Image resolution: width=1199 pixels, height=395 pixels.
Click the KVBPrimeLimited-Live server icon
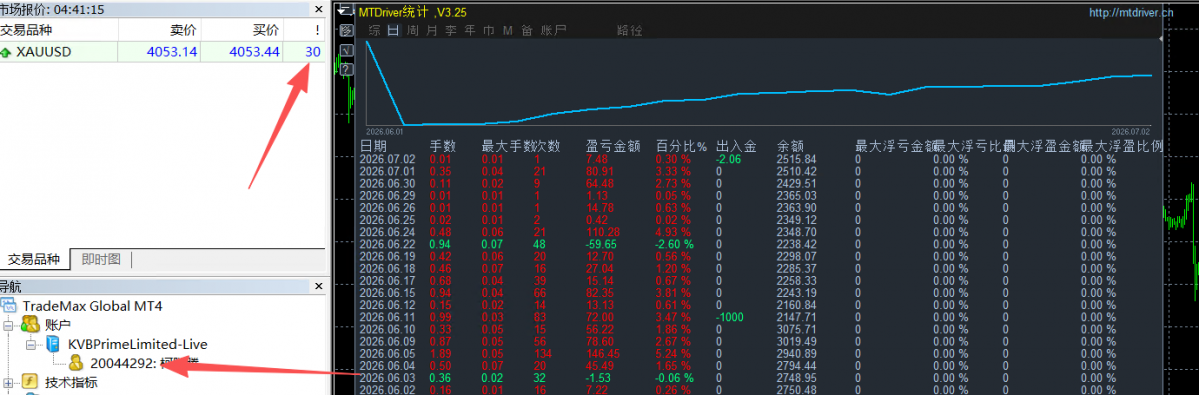click(53, 345)
